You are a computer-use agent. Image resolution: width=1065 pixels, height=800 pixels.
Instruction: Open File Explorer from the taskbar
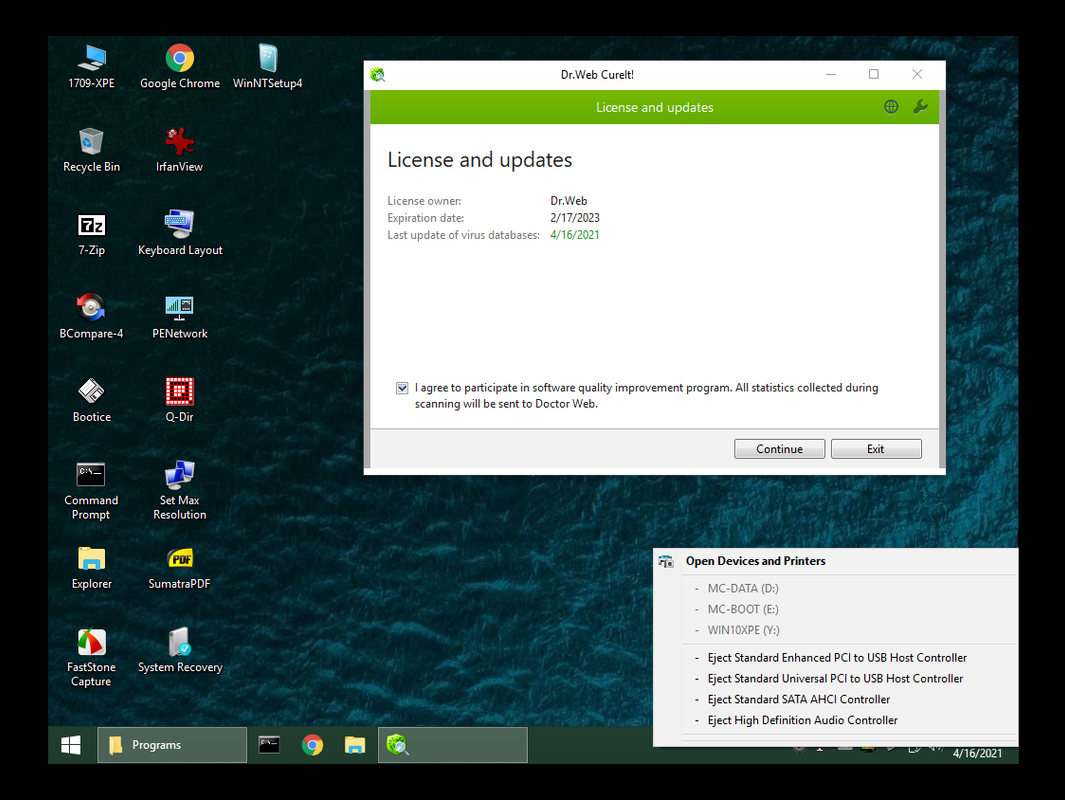coord(355,745)
